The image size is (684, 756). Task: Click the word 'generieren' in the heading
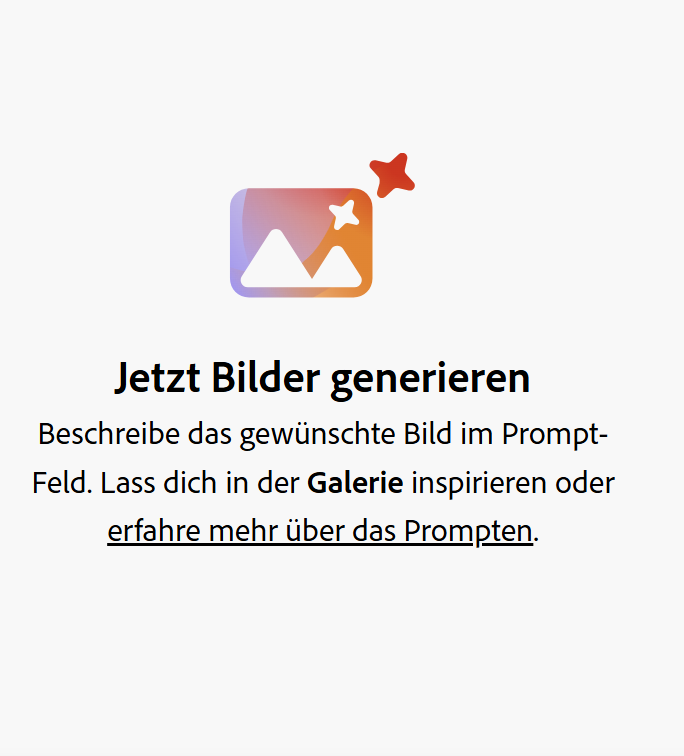(430, 380)
